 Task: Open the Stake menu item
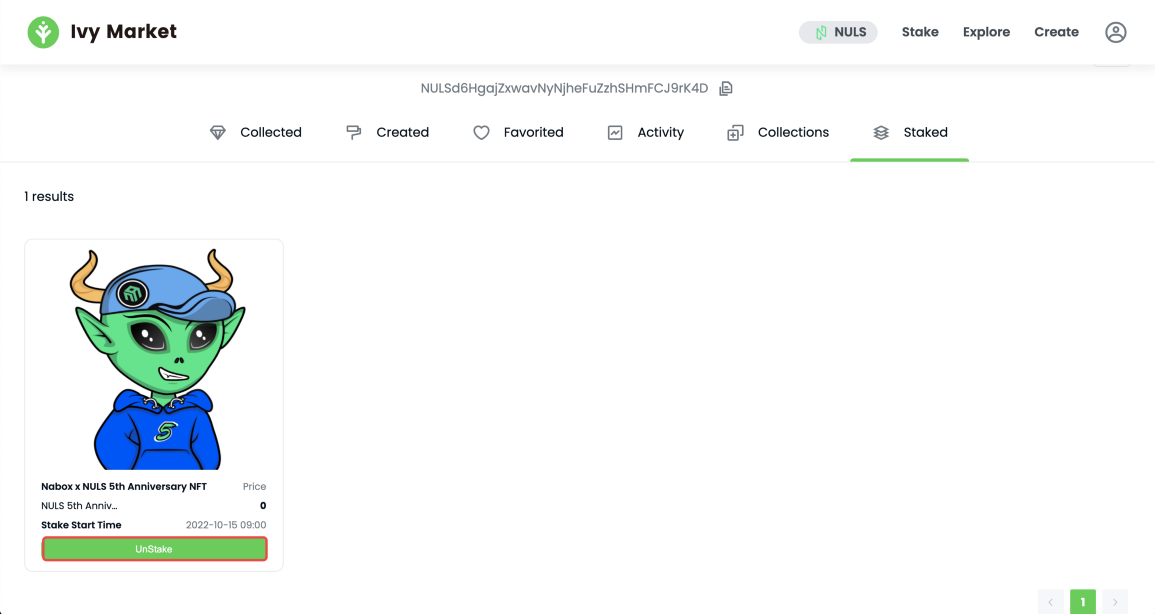pyautogui.click(x=920, y=32)
